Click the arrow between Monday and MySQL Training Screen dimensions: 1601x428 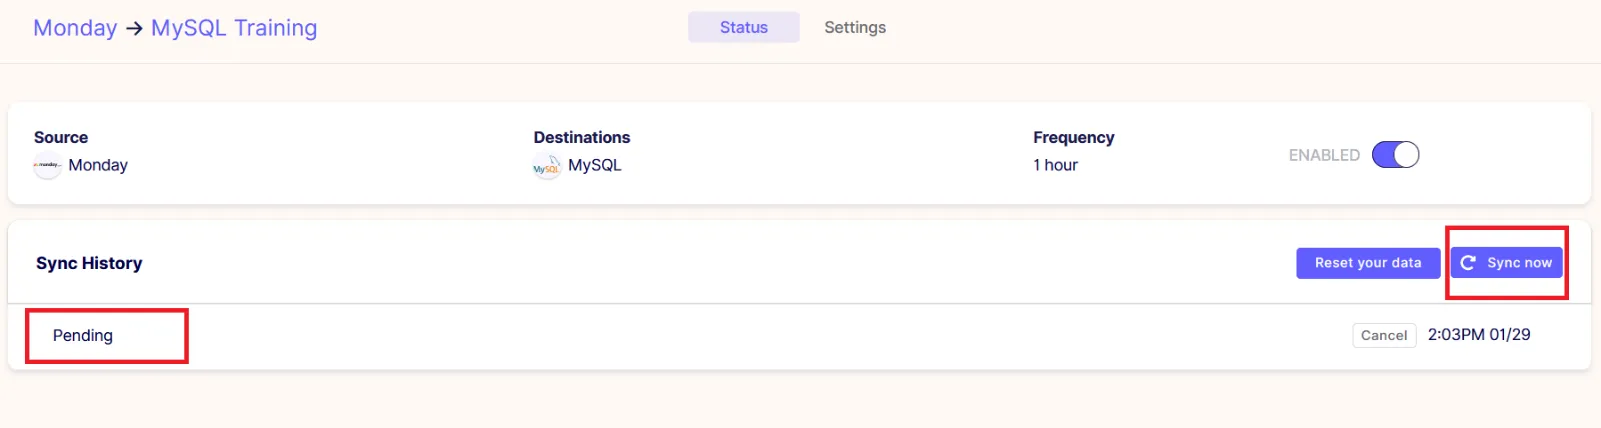134,28
